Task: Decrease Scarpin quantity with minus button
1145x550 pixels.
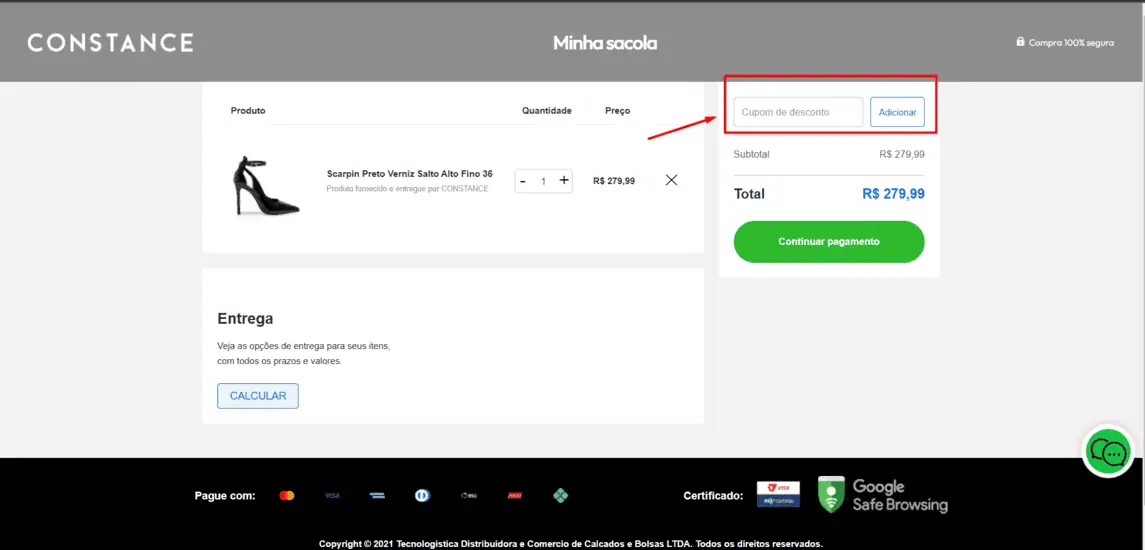Action: (x=523, y=180)
